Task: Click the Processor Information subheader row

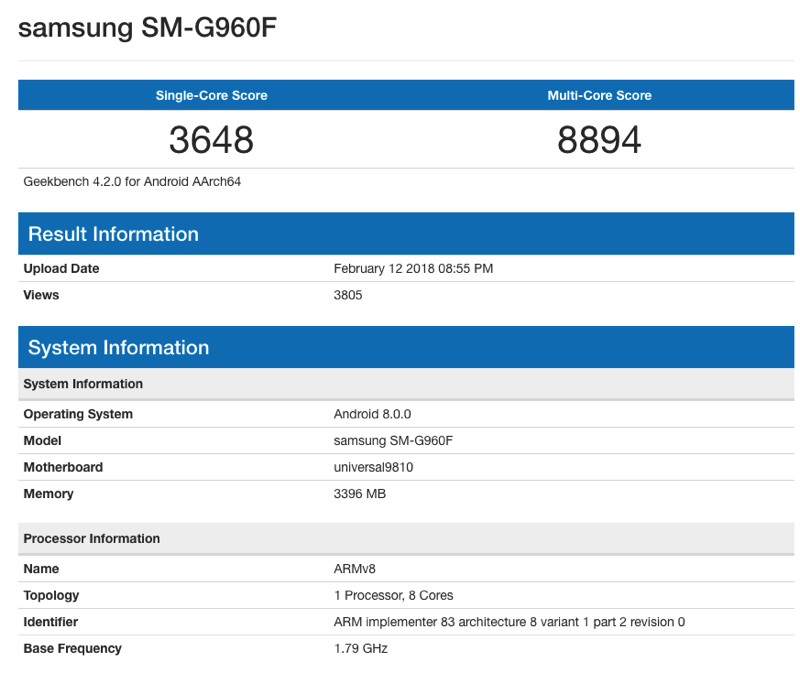Action: (406, 538)
